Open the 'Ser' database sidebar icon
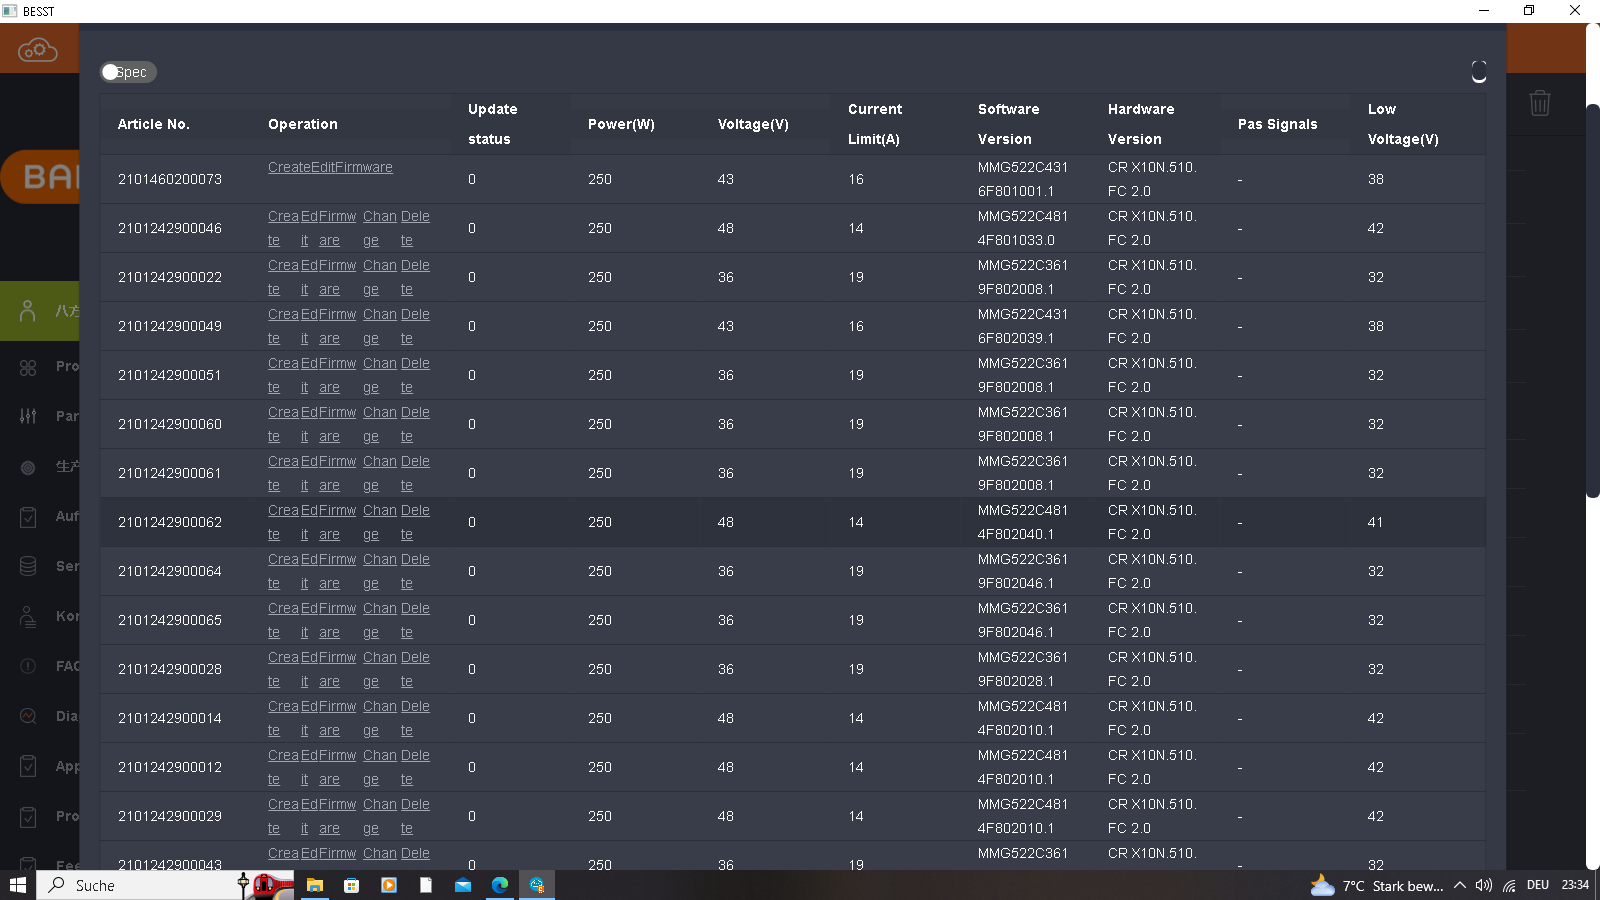This screenshot has width=1600, height=900. tap(28, 566)
